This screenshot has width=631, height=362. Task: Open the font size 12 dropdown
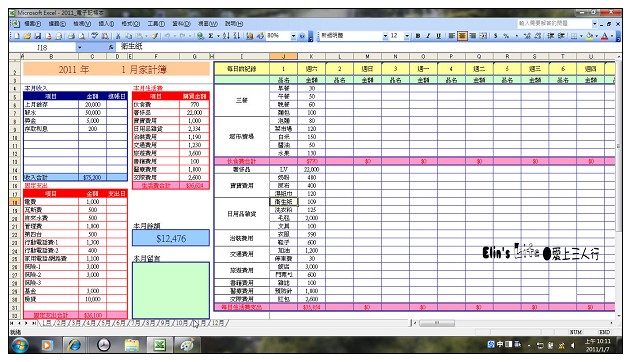pos(407,36)
